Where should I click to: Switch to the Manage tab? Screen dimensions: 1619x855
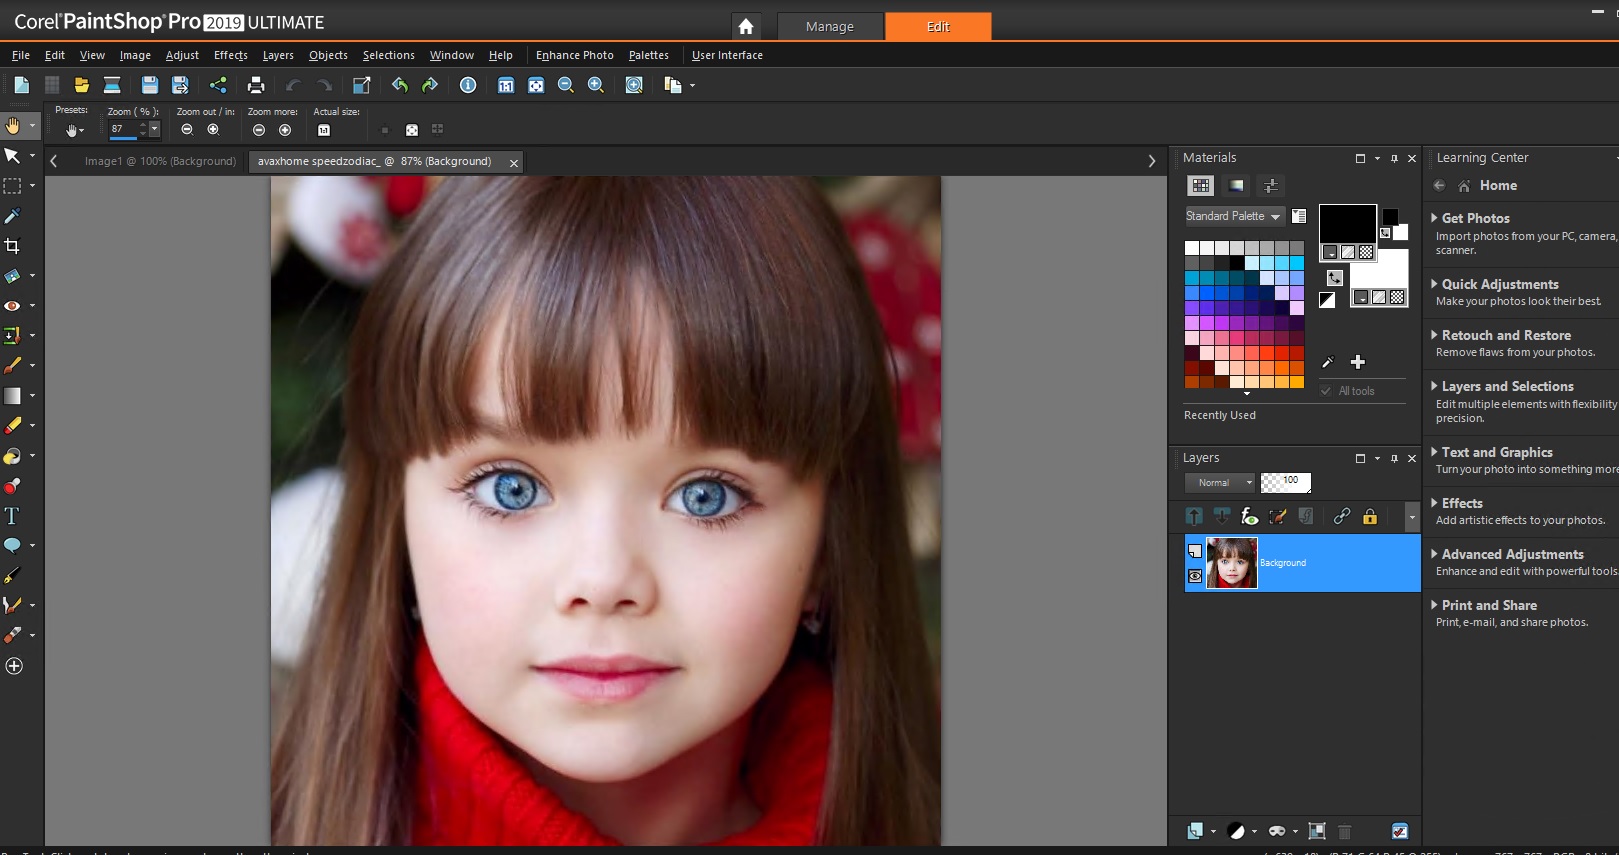[830, 27]
